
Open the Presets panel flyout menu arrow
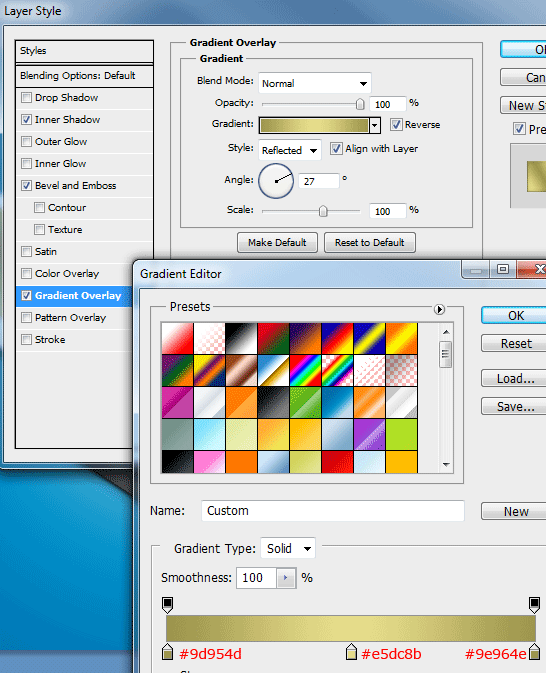[439, 309]
